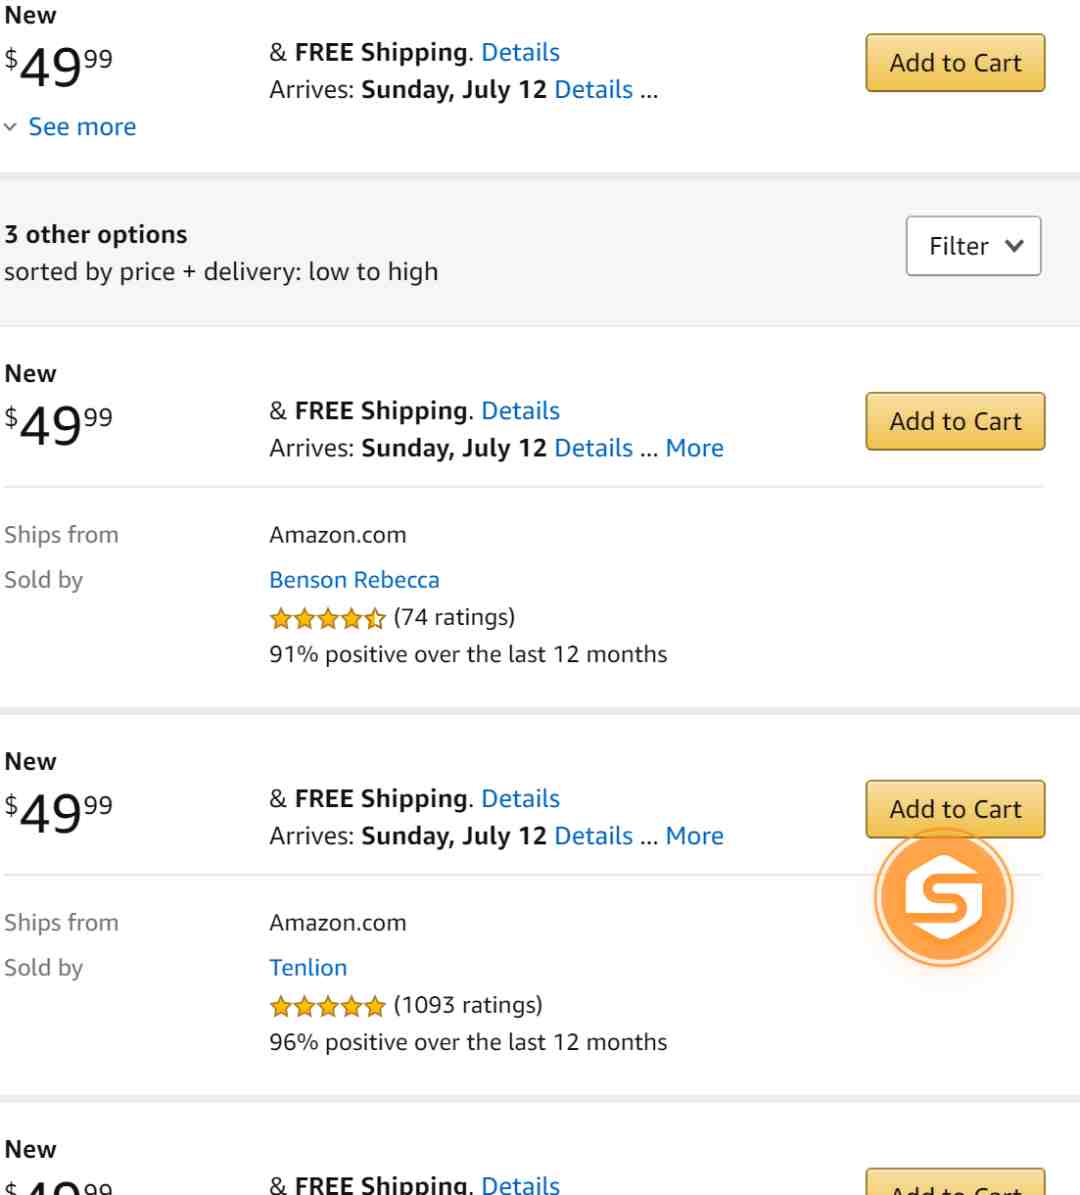The width and height of the screenshot is (1080, 1195).
Task: Click Tenlion's five-star rating icons
Action: pos(328,1006)
